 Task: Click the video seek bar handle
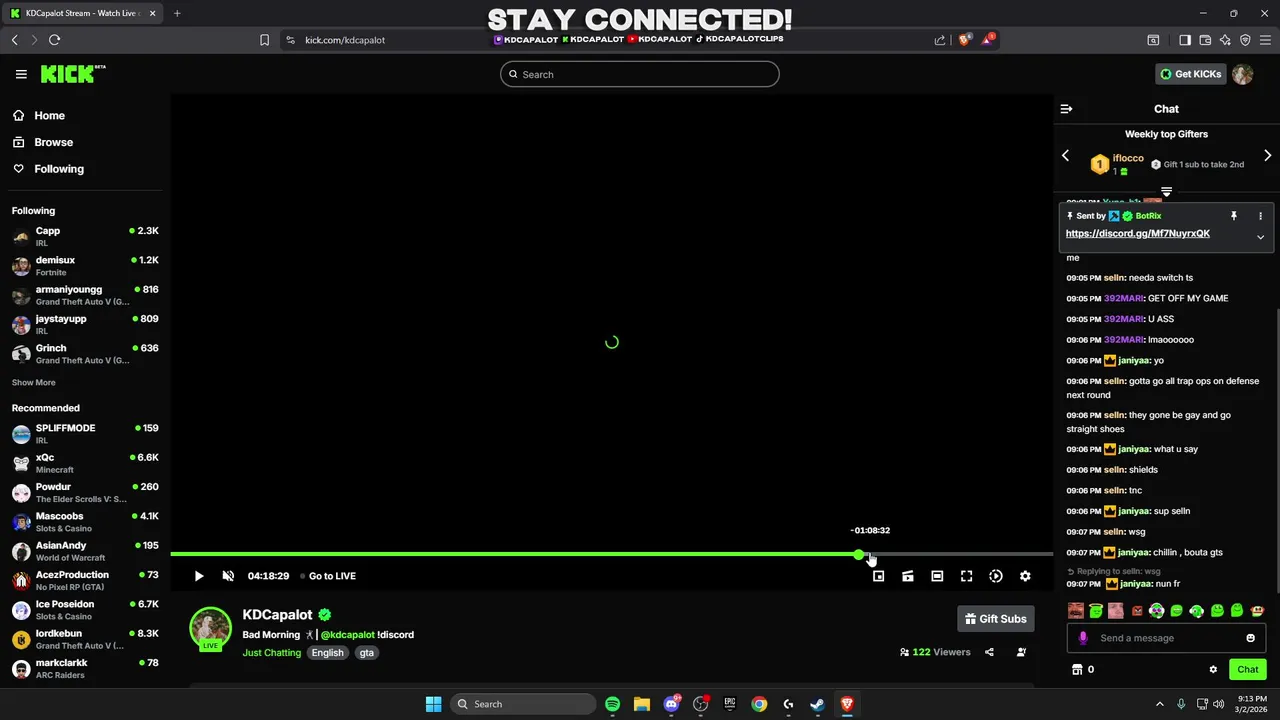[x=859, y=554]
